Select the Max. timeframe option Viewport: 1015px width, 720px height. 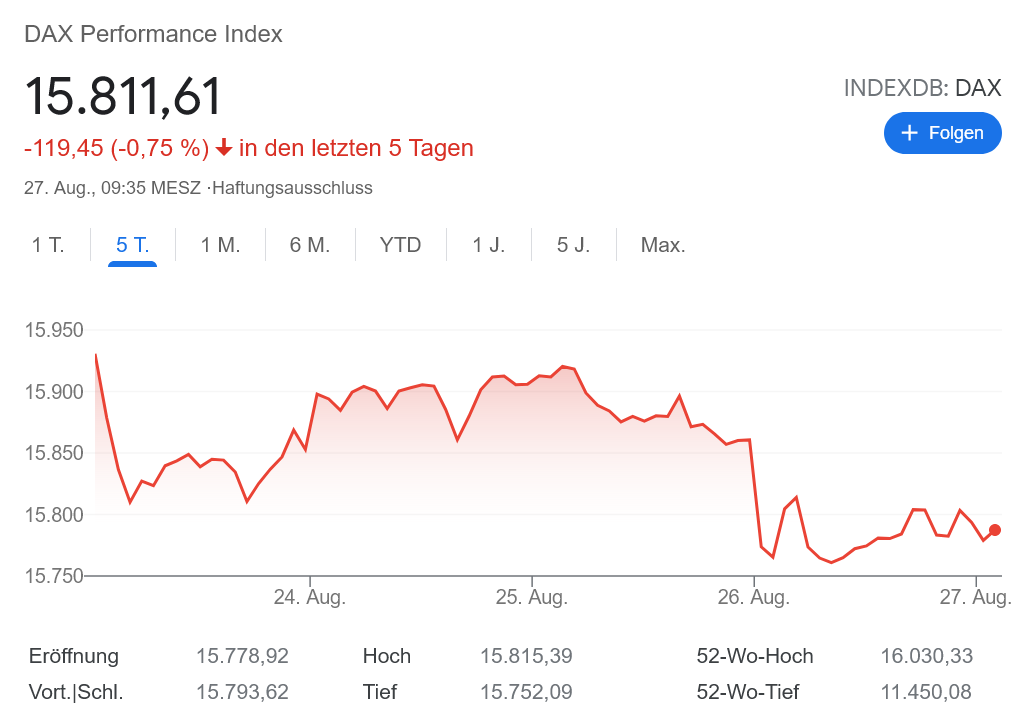pos(662,244)
